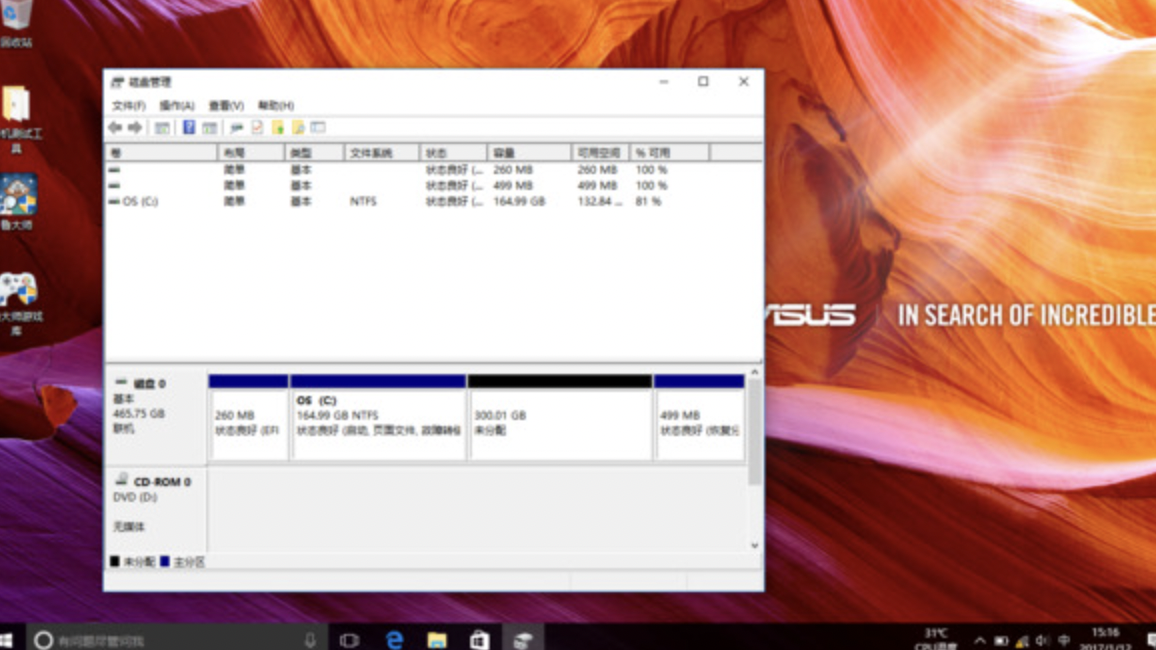Open the Store app from the taskbar
This screenshot has width=1156, height=650.
point(480,640)
